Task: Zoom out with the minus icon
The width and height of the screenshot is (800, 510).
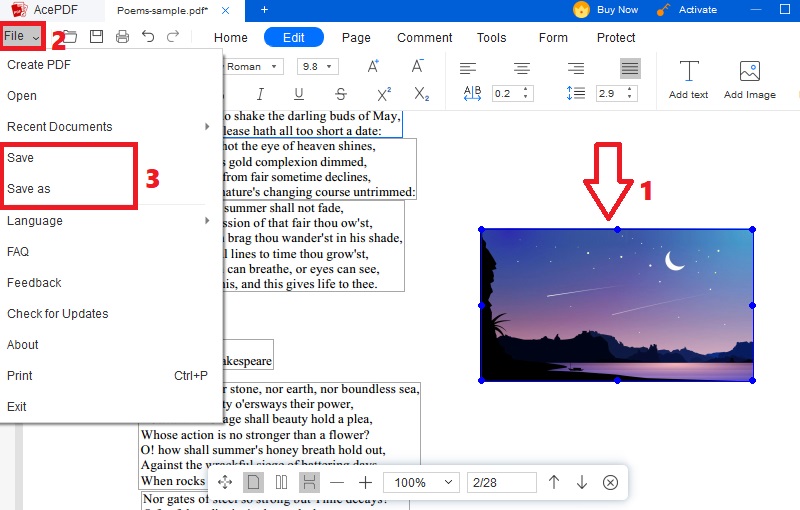Action: (337, 482)
